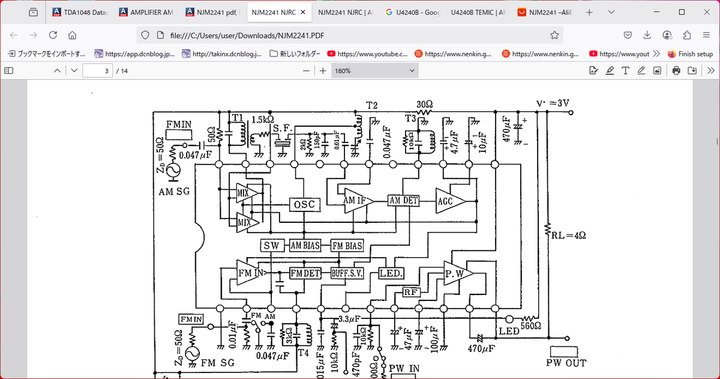Select the add text tool
The width and height of the screenshot is (720, 379).
pyautogui.click(x=625, y=71)
